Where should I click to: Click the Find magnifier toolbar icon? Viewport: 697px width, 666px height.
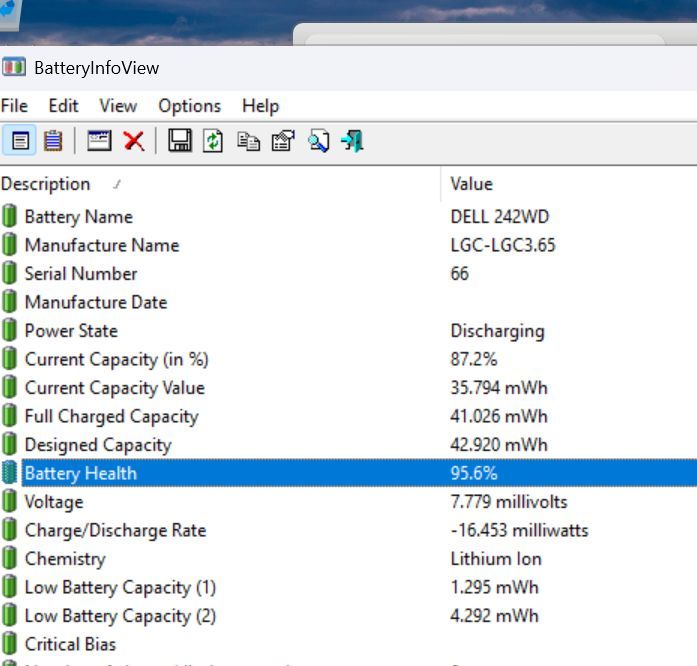(318, 141)
